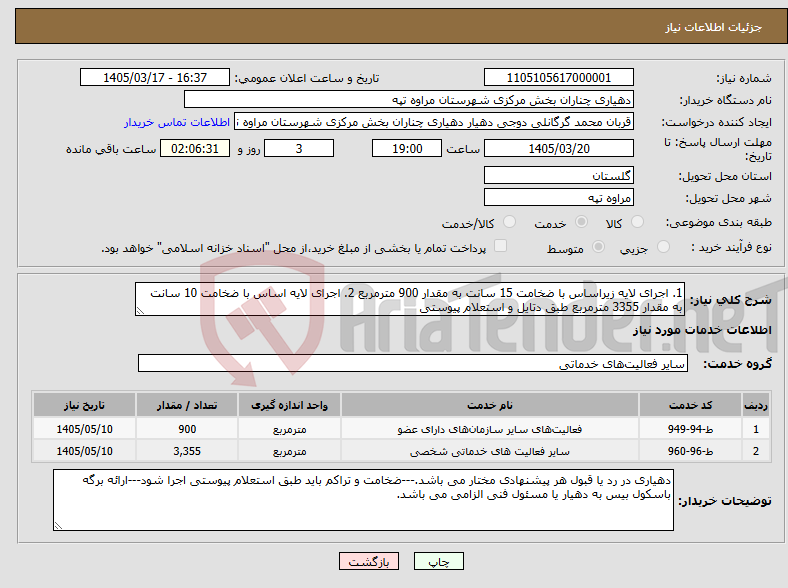The image size is (788, 588).
Task: Click the ردیف column header
Action: click(756, 405)
